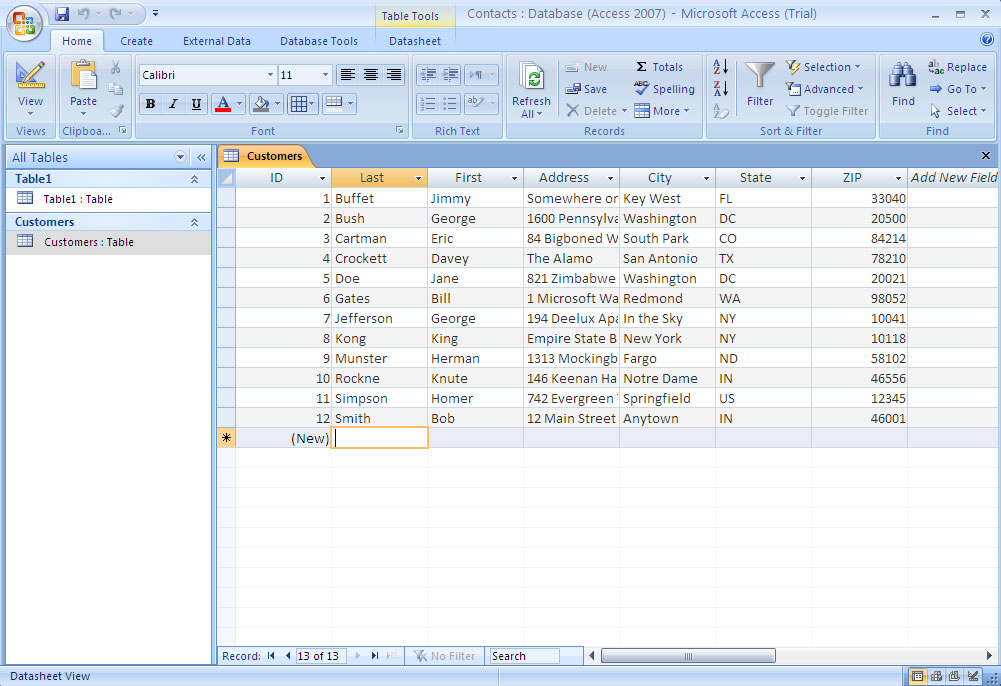Select the Home ribbon tab
This screenshot has width=1001, height=686.
click(77, 41)
